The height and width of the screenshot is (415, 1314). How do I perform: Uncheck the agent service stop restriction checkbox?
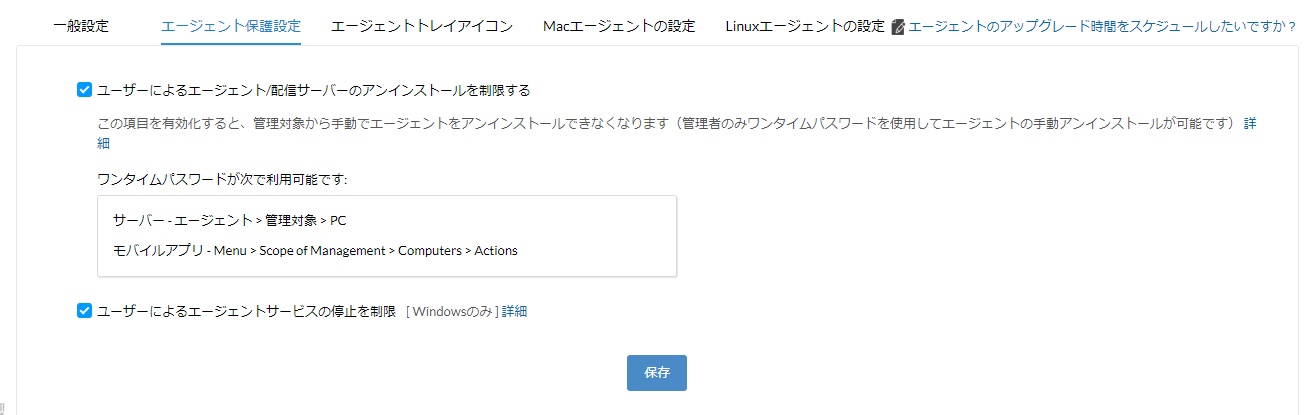pos(84,311)
